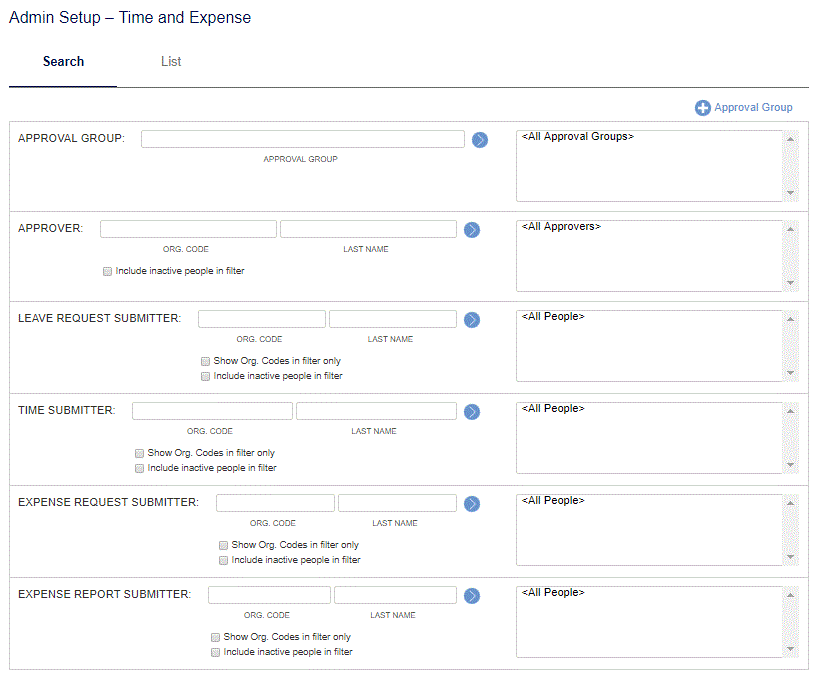
Task: Click the plus icon to add Approval Group
Action: click(x=702, y=108)
